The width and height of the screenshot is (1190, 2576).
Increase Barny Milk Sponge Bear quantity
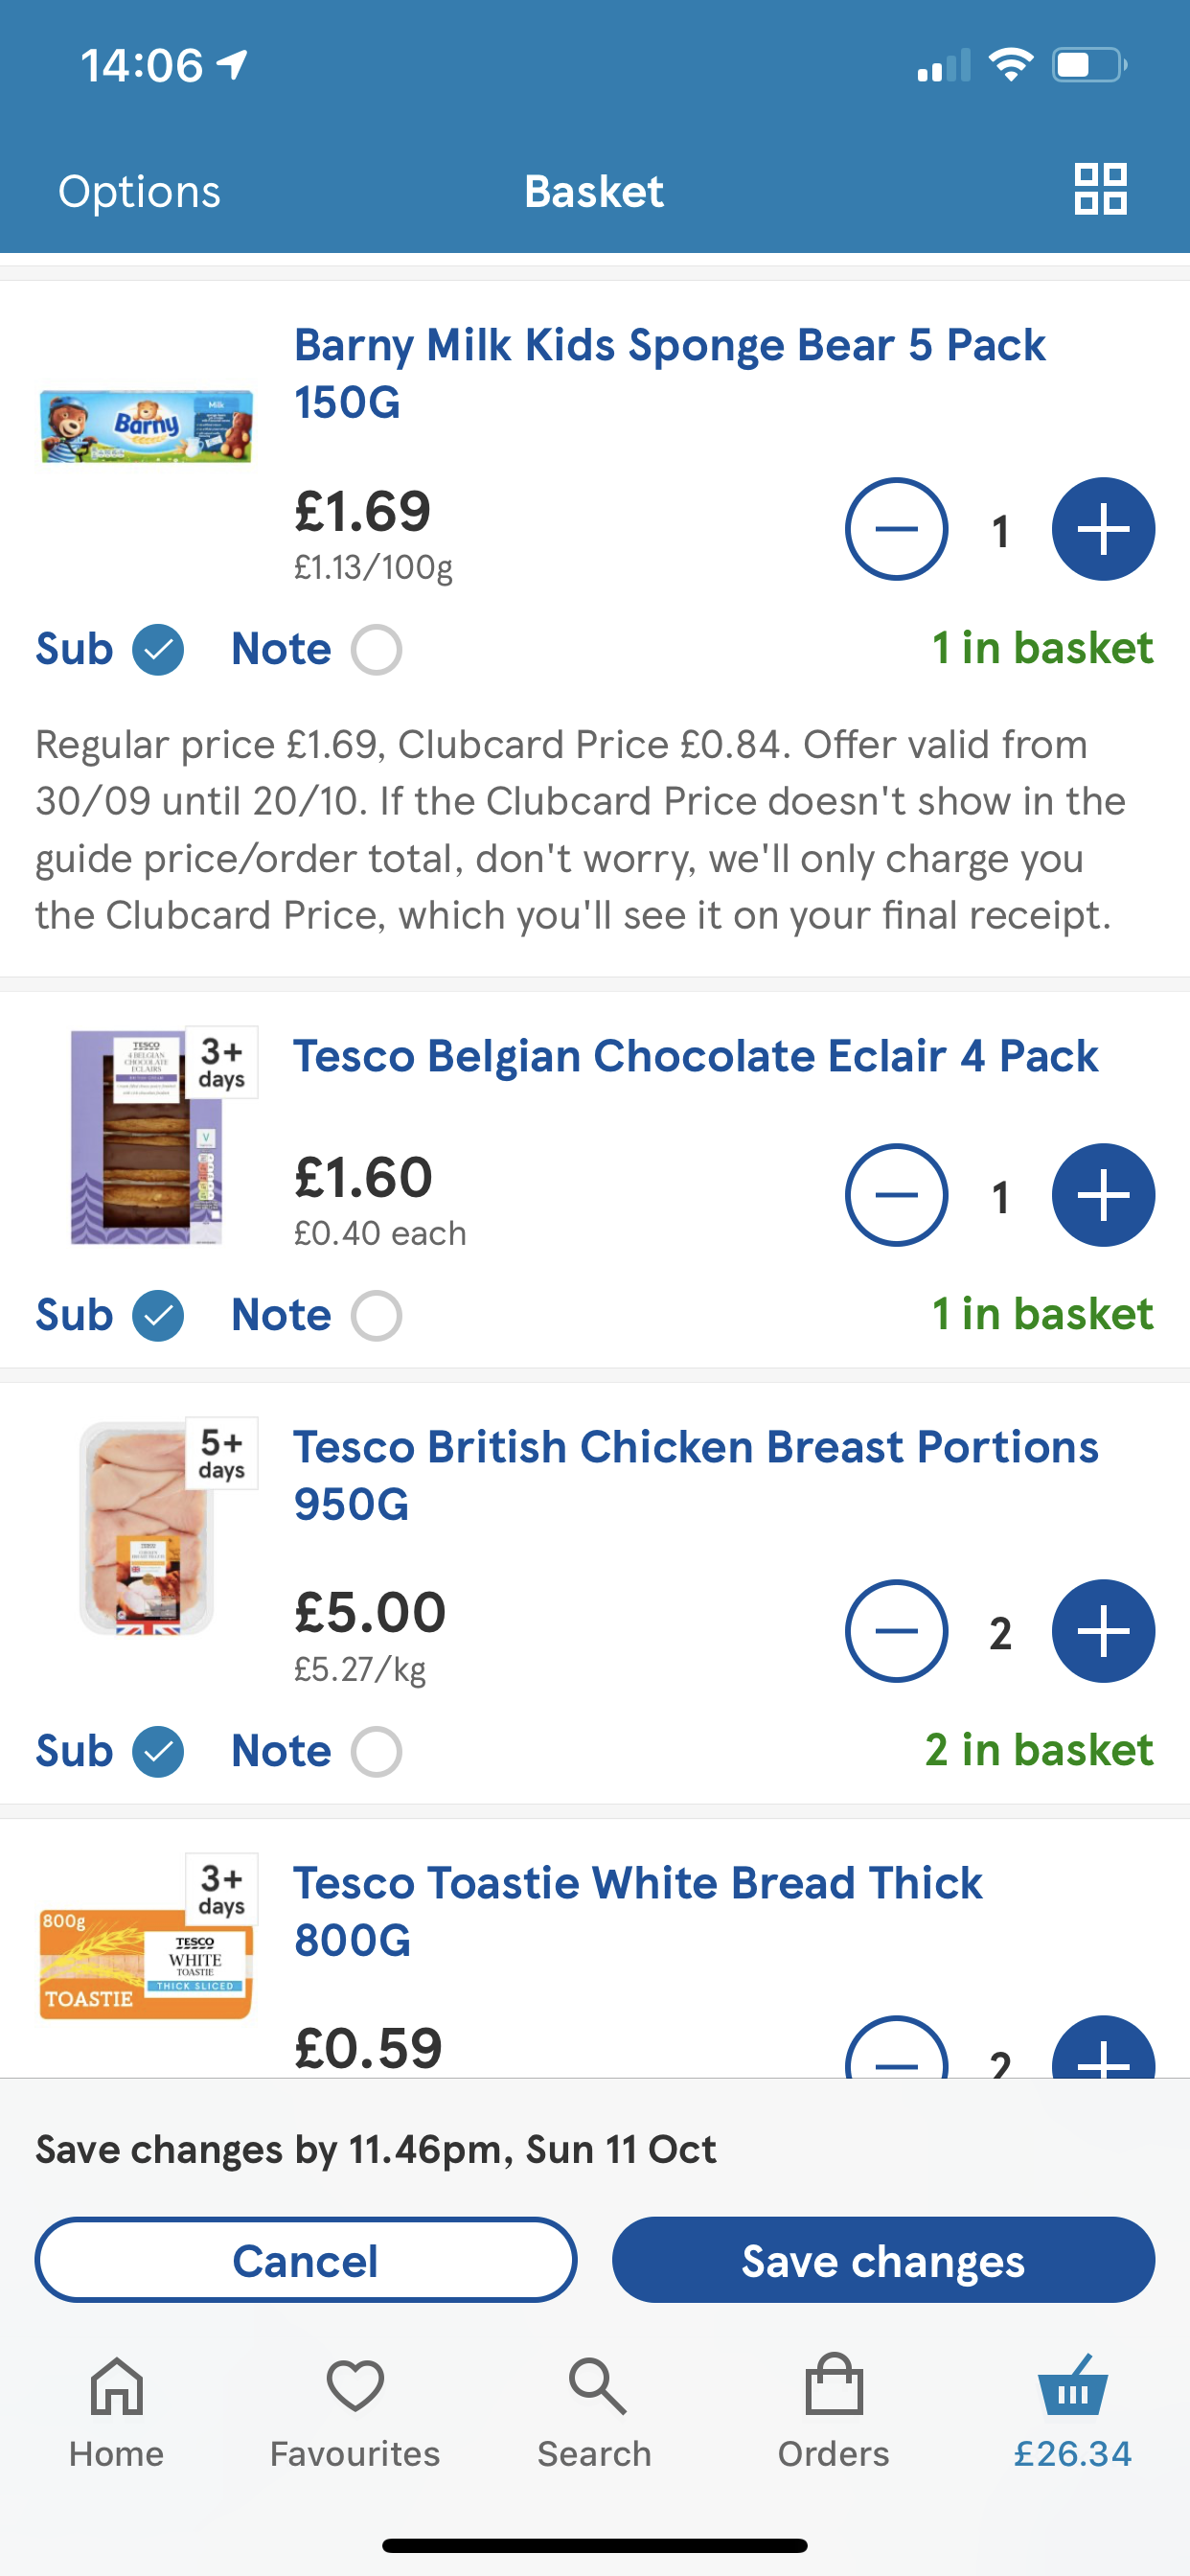[x=1102, y=529]
